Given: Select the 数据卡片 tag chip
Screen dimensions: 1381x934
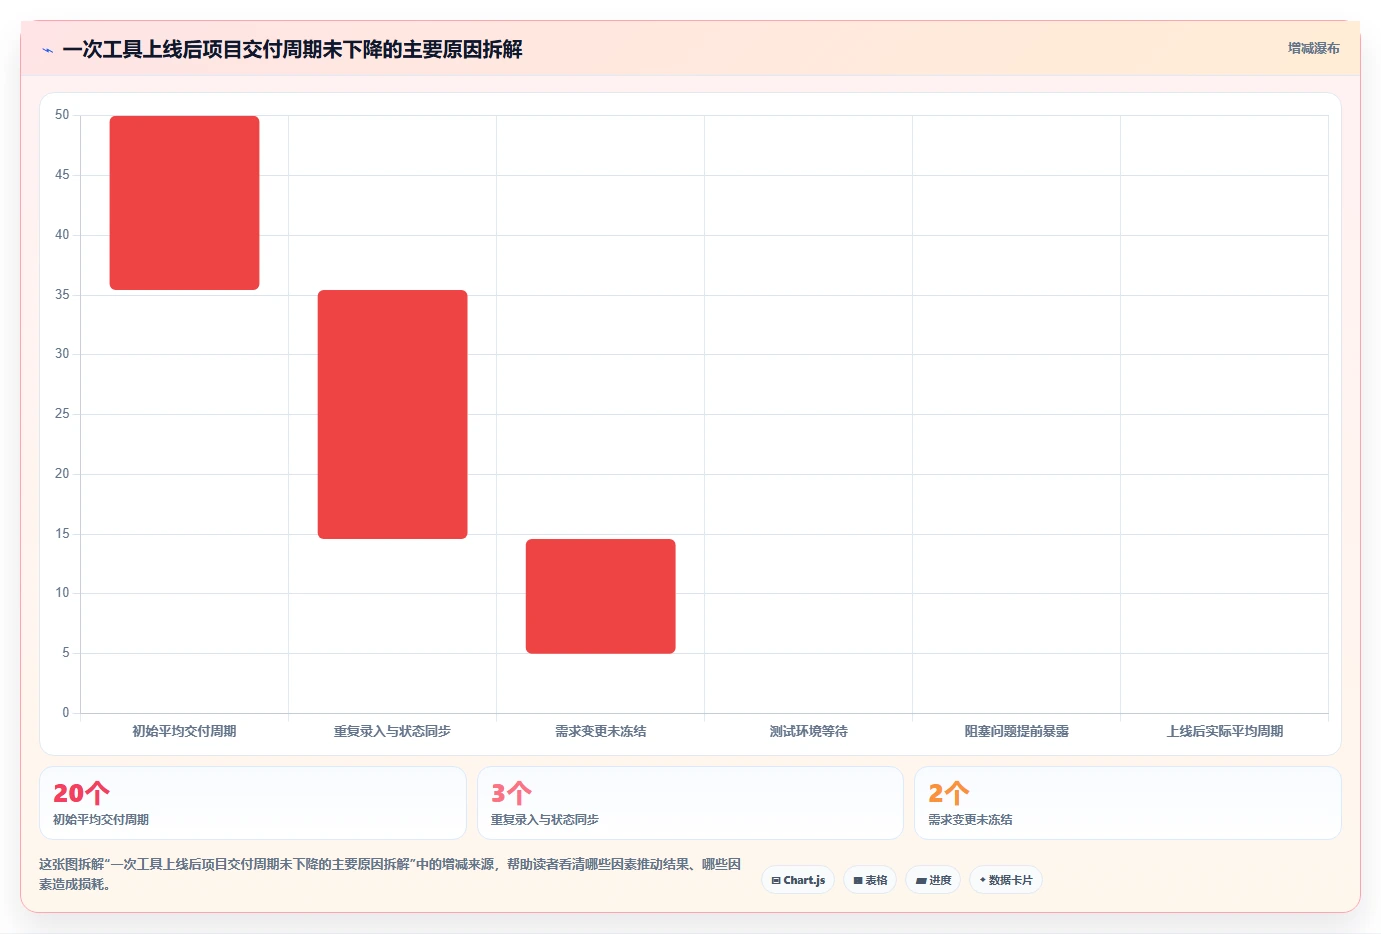Looking at the screenshot, I should (x=1006, y=880).
